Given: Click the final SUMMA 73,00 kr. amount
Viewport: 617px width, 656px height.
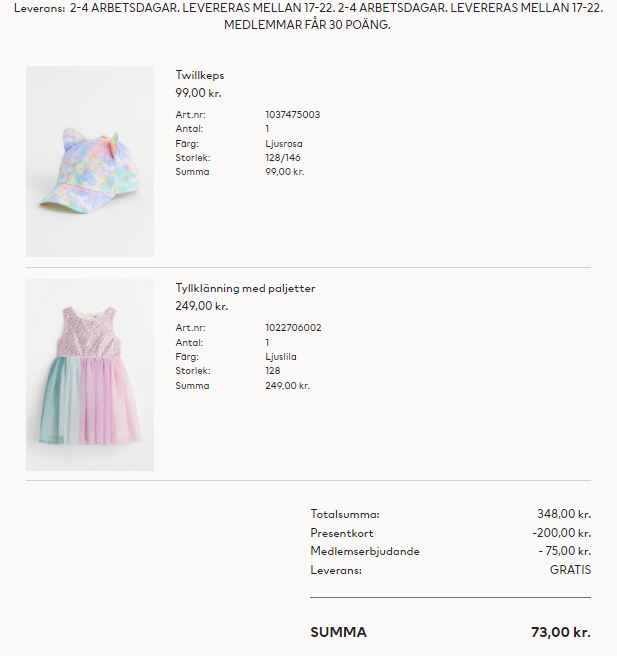Looking at the screenshot, I should click(561, 632).
